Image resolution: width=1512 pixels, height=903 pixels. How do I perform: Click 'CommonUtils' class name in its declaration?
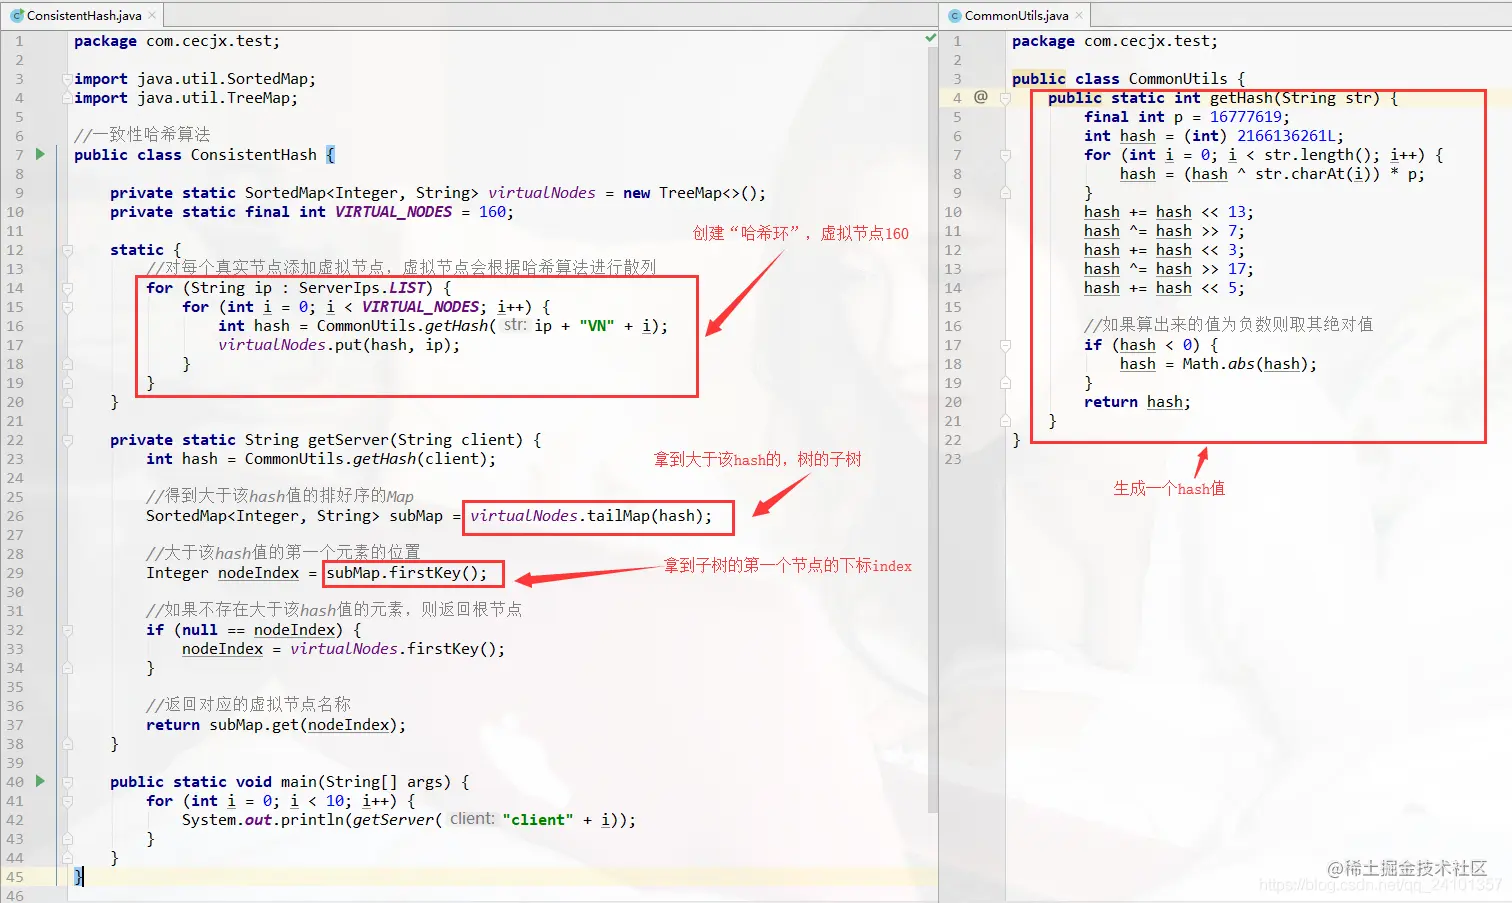(1178, 79)
